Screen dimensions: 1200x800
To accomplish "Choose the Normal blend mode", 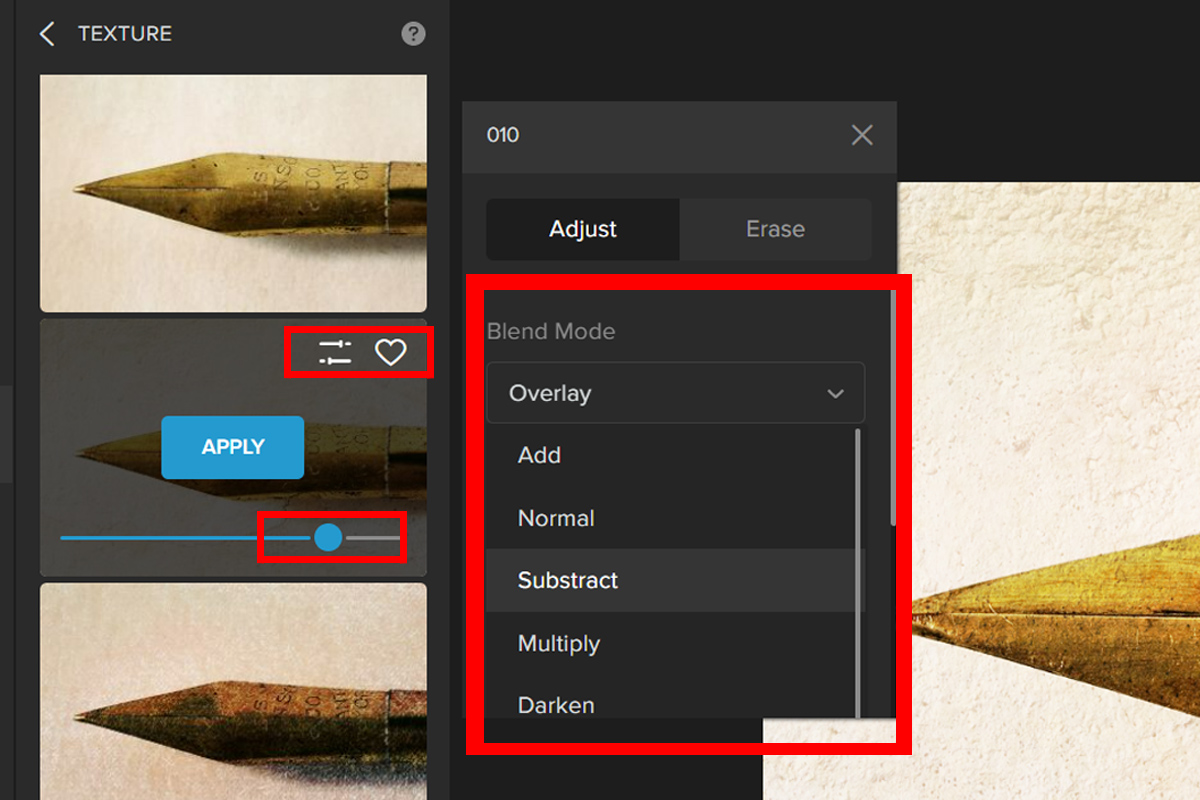I will coord(556,518).
